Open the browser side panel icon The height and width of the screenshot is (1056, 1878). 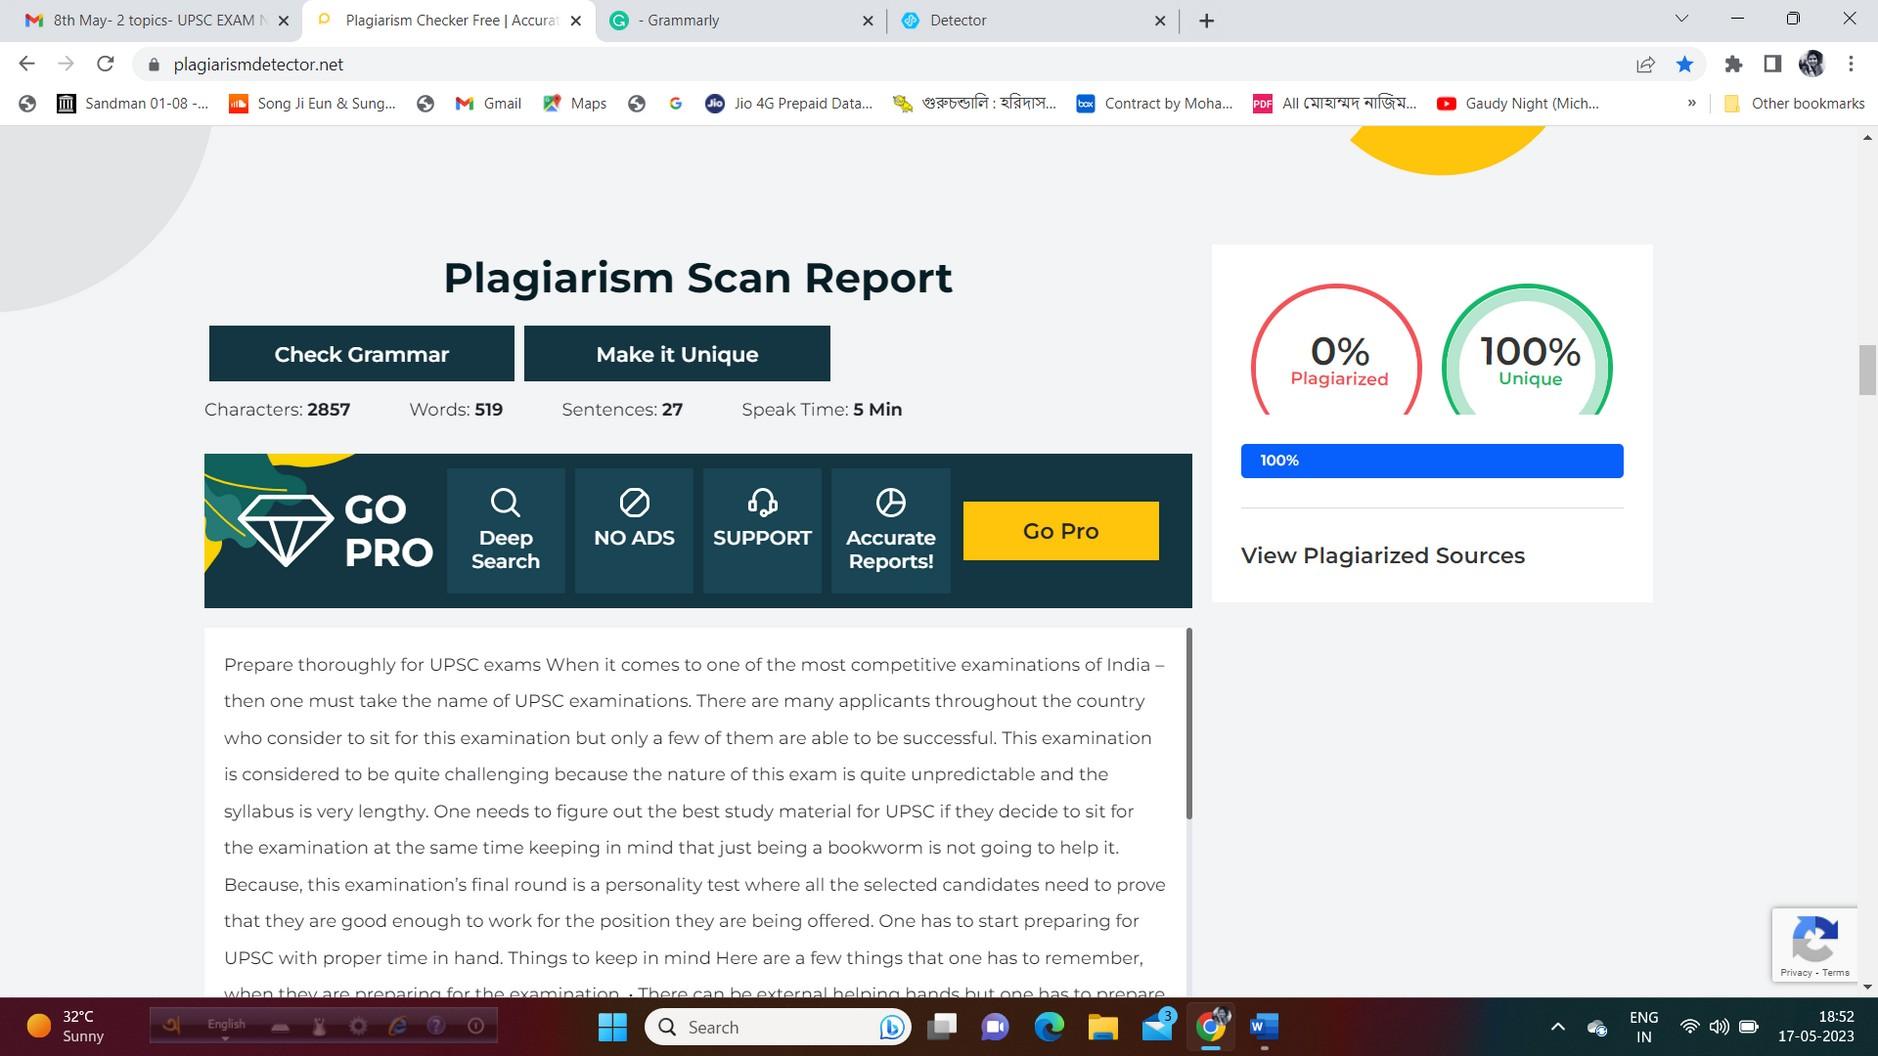tap(1772, 64)
